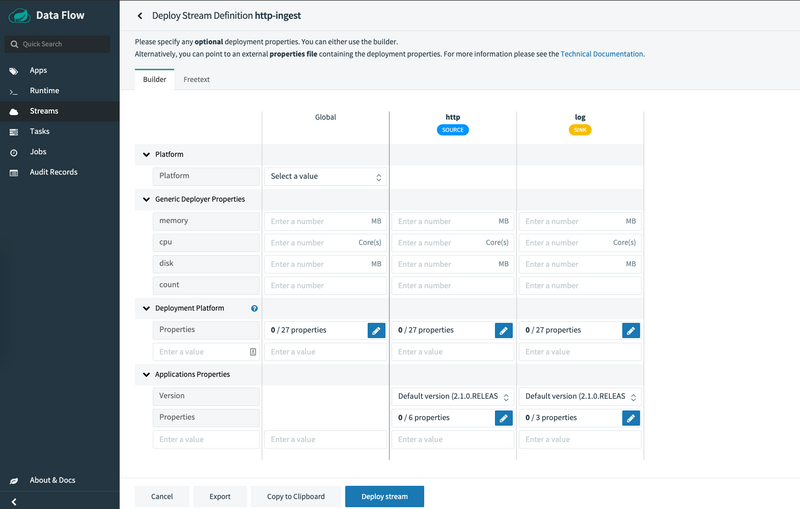Click the Deployment Platform help question icon
Screen dimensions: 800x509
[254, 308]
